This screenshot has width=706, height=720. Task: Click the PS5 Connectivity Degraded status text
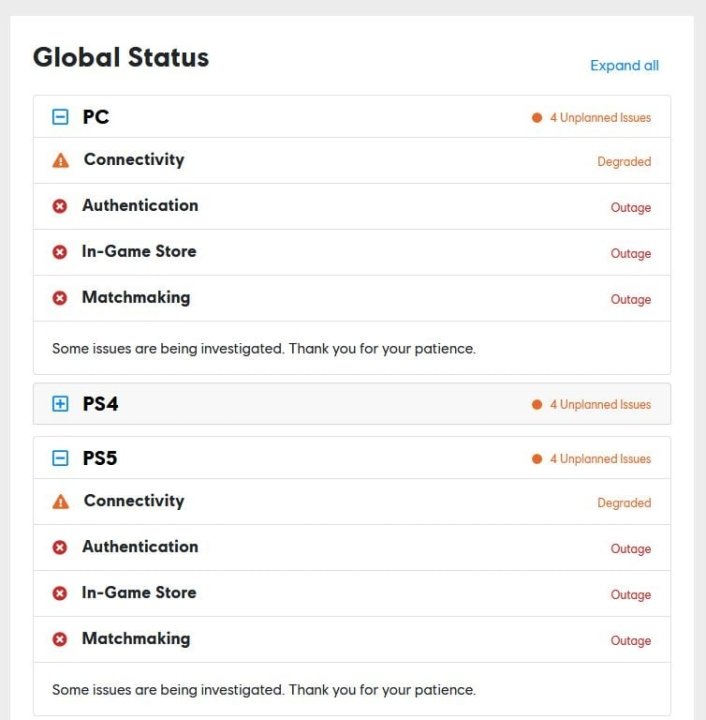pyautogui.click(x=624, y=503)
